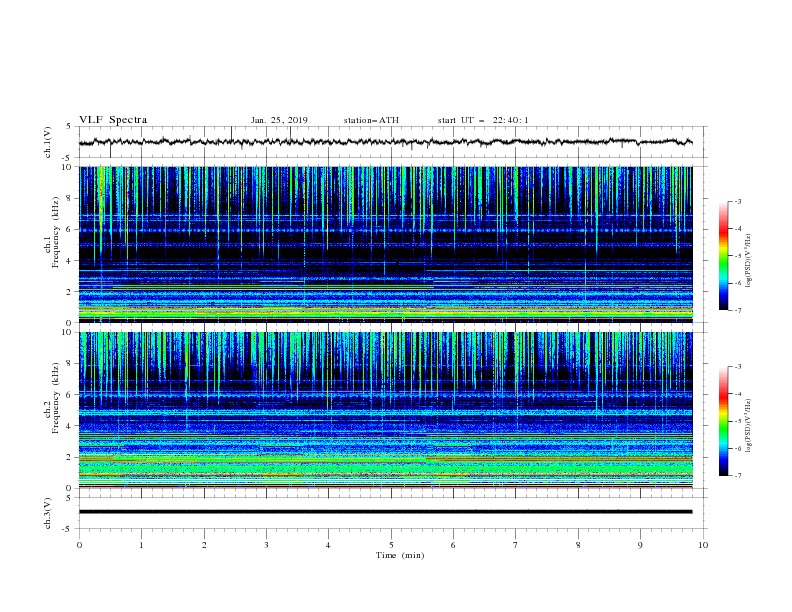Click the "5" tick on time axis
The height and width of the screenshot is (612, 792).
pyautogui.click(x=391, y=545)
